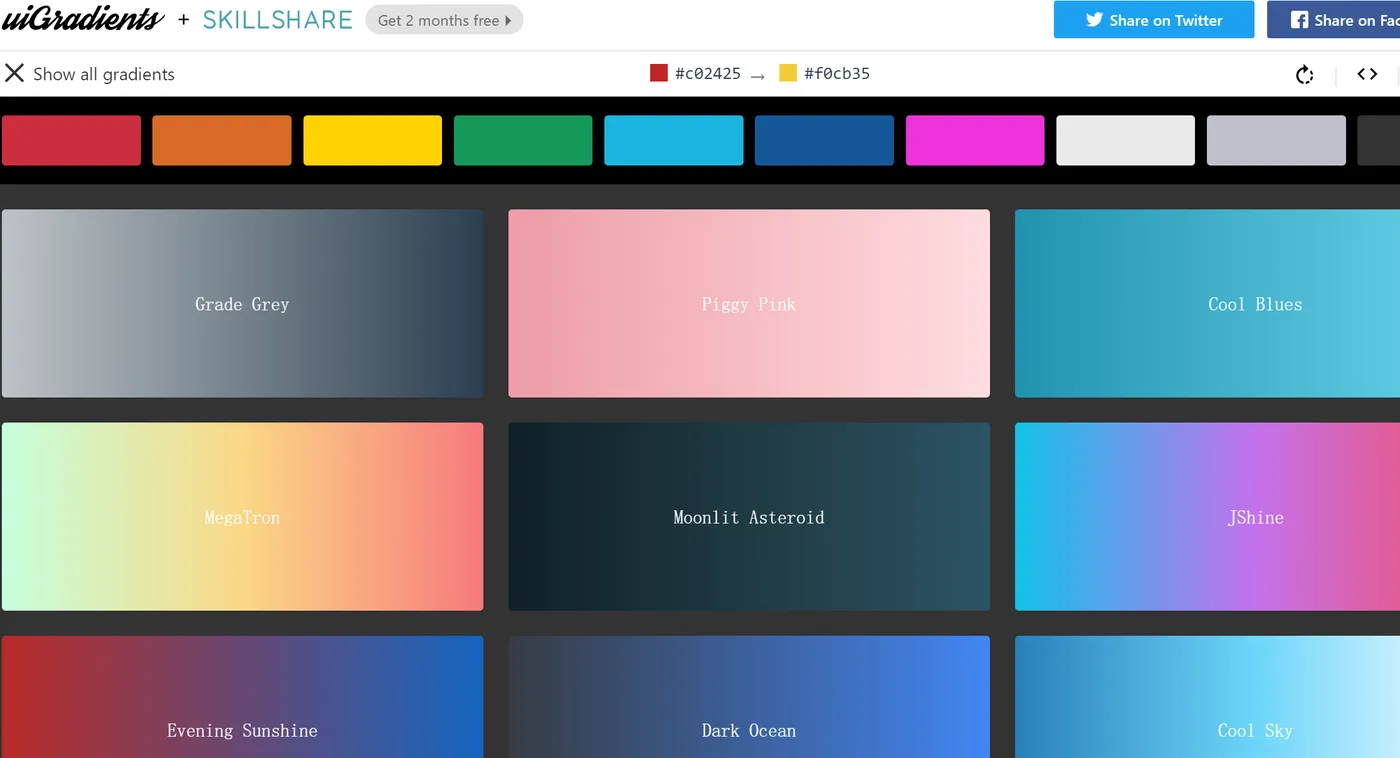Select the Grade Grey gradient card
Image resolution: width=1400 pixels, height=758 pixels.
[242, 303]
